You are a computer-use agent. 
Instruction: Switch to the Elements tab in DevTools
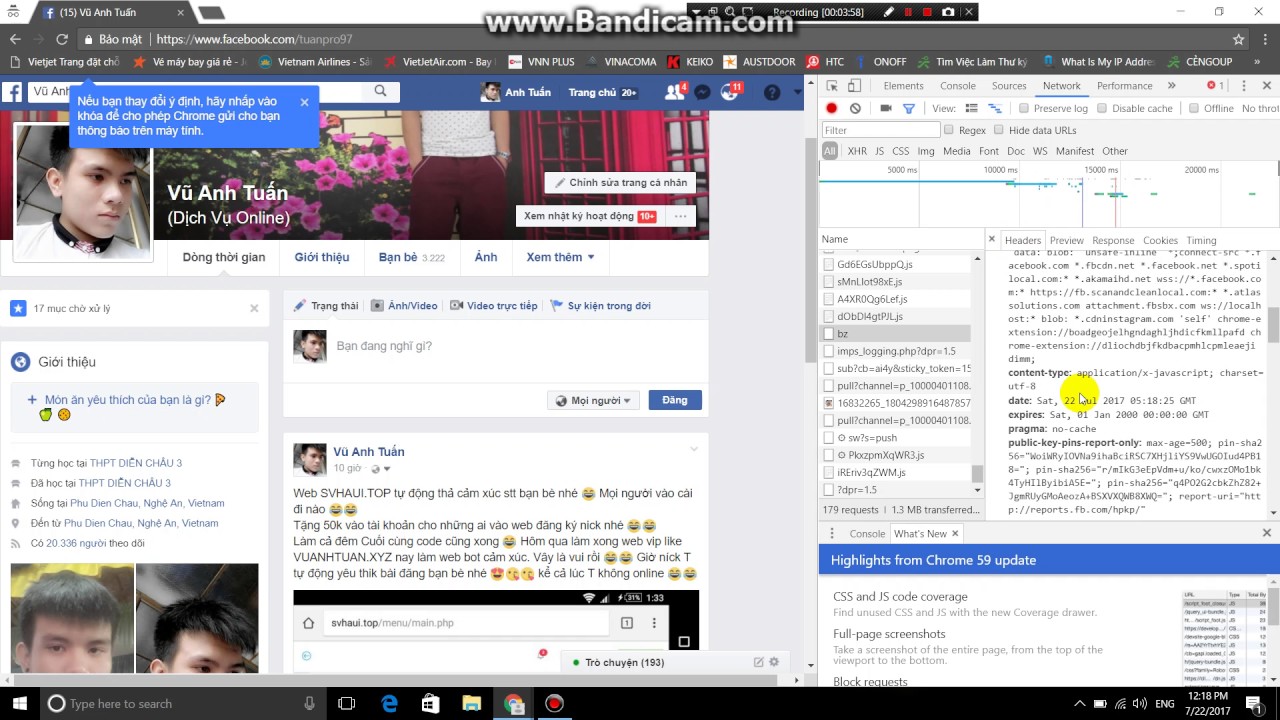tap(903, 86)
